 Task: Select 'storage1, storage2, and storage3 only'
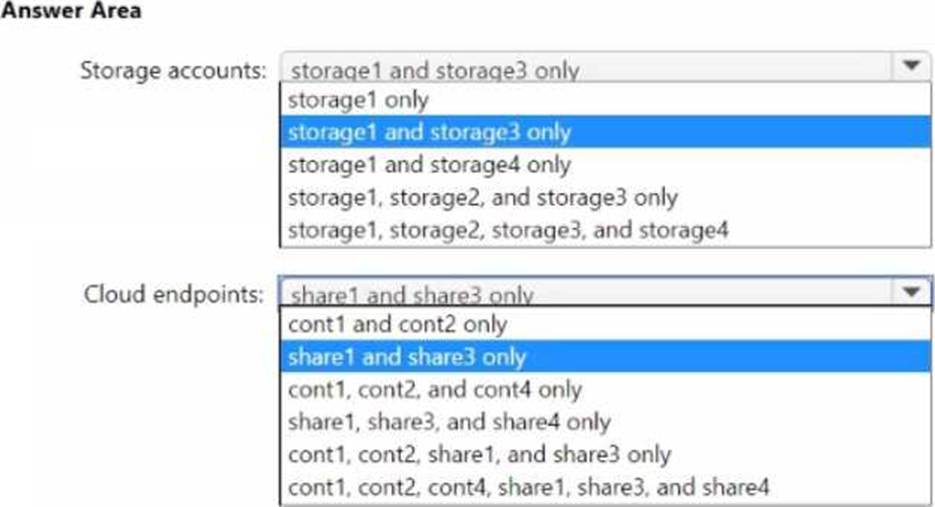pyautogui.click(x=482, y=197)
